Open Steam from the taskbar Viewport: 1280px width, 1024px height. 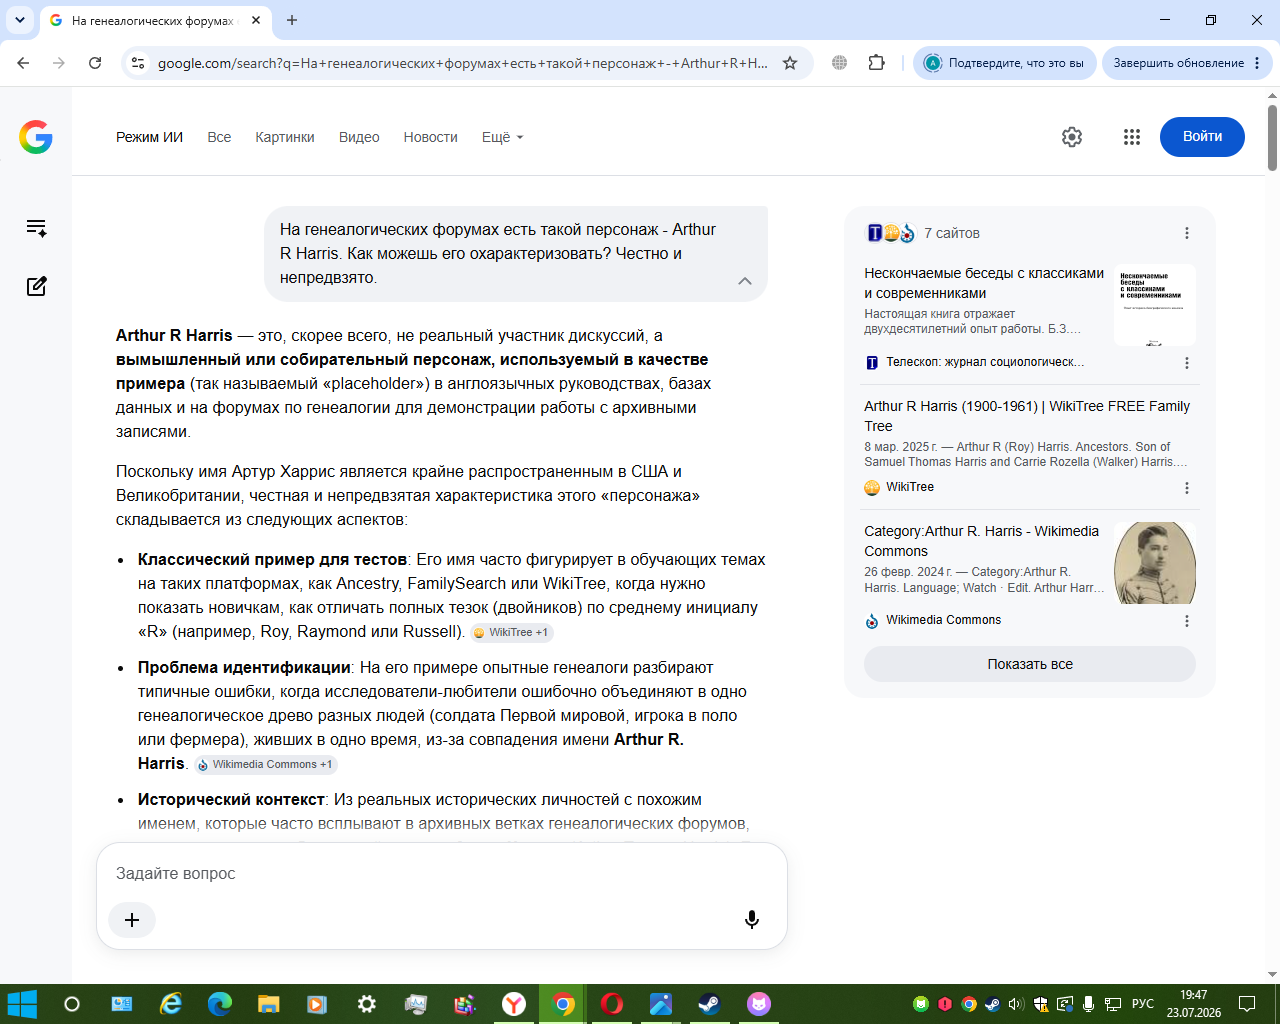pyautogui.click(x=710, y=1004)
